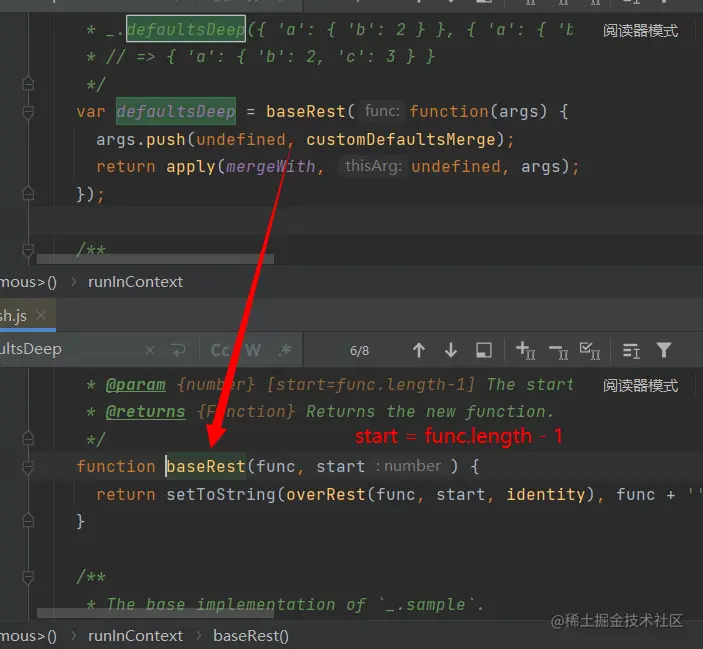The image size is (703, 649).
Task: Fold the comment ending above function baseRest
Action: pos(28,438)
